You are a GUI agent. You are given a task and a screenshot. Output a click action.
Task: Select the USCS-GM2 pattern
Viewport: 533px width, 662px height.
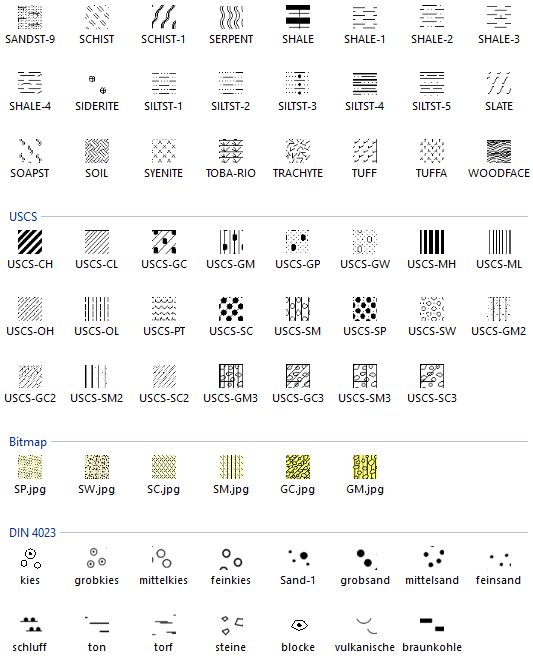coord(499,309)
